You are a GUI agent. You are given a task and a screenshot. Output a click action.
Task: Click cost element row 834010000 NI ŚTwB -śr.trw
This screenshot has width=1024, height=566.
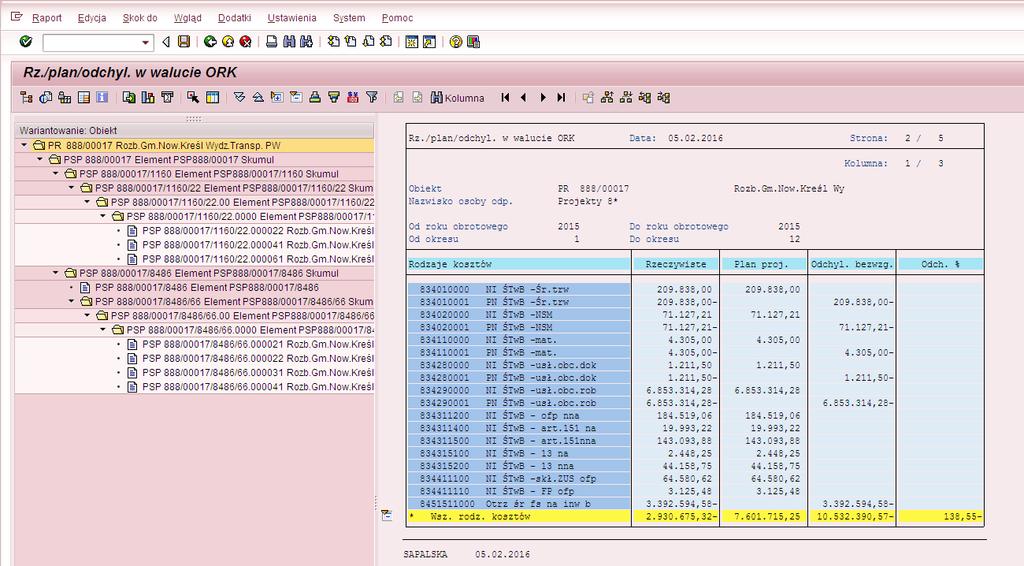point(519,289)
